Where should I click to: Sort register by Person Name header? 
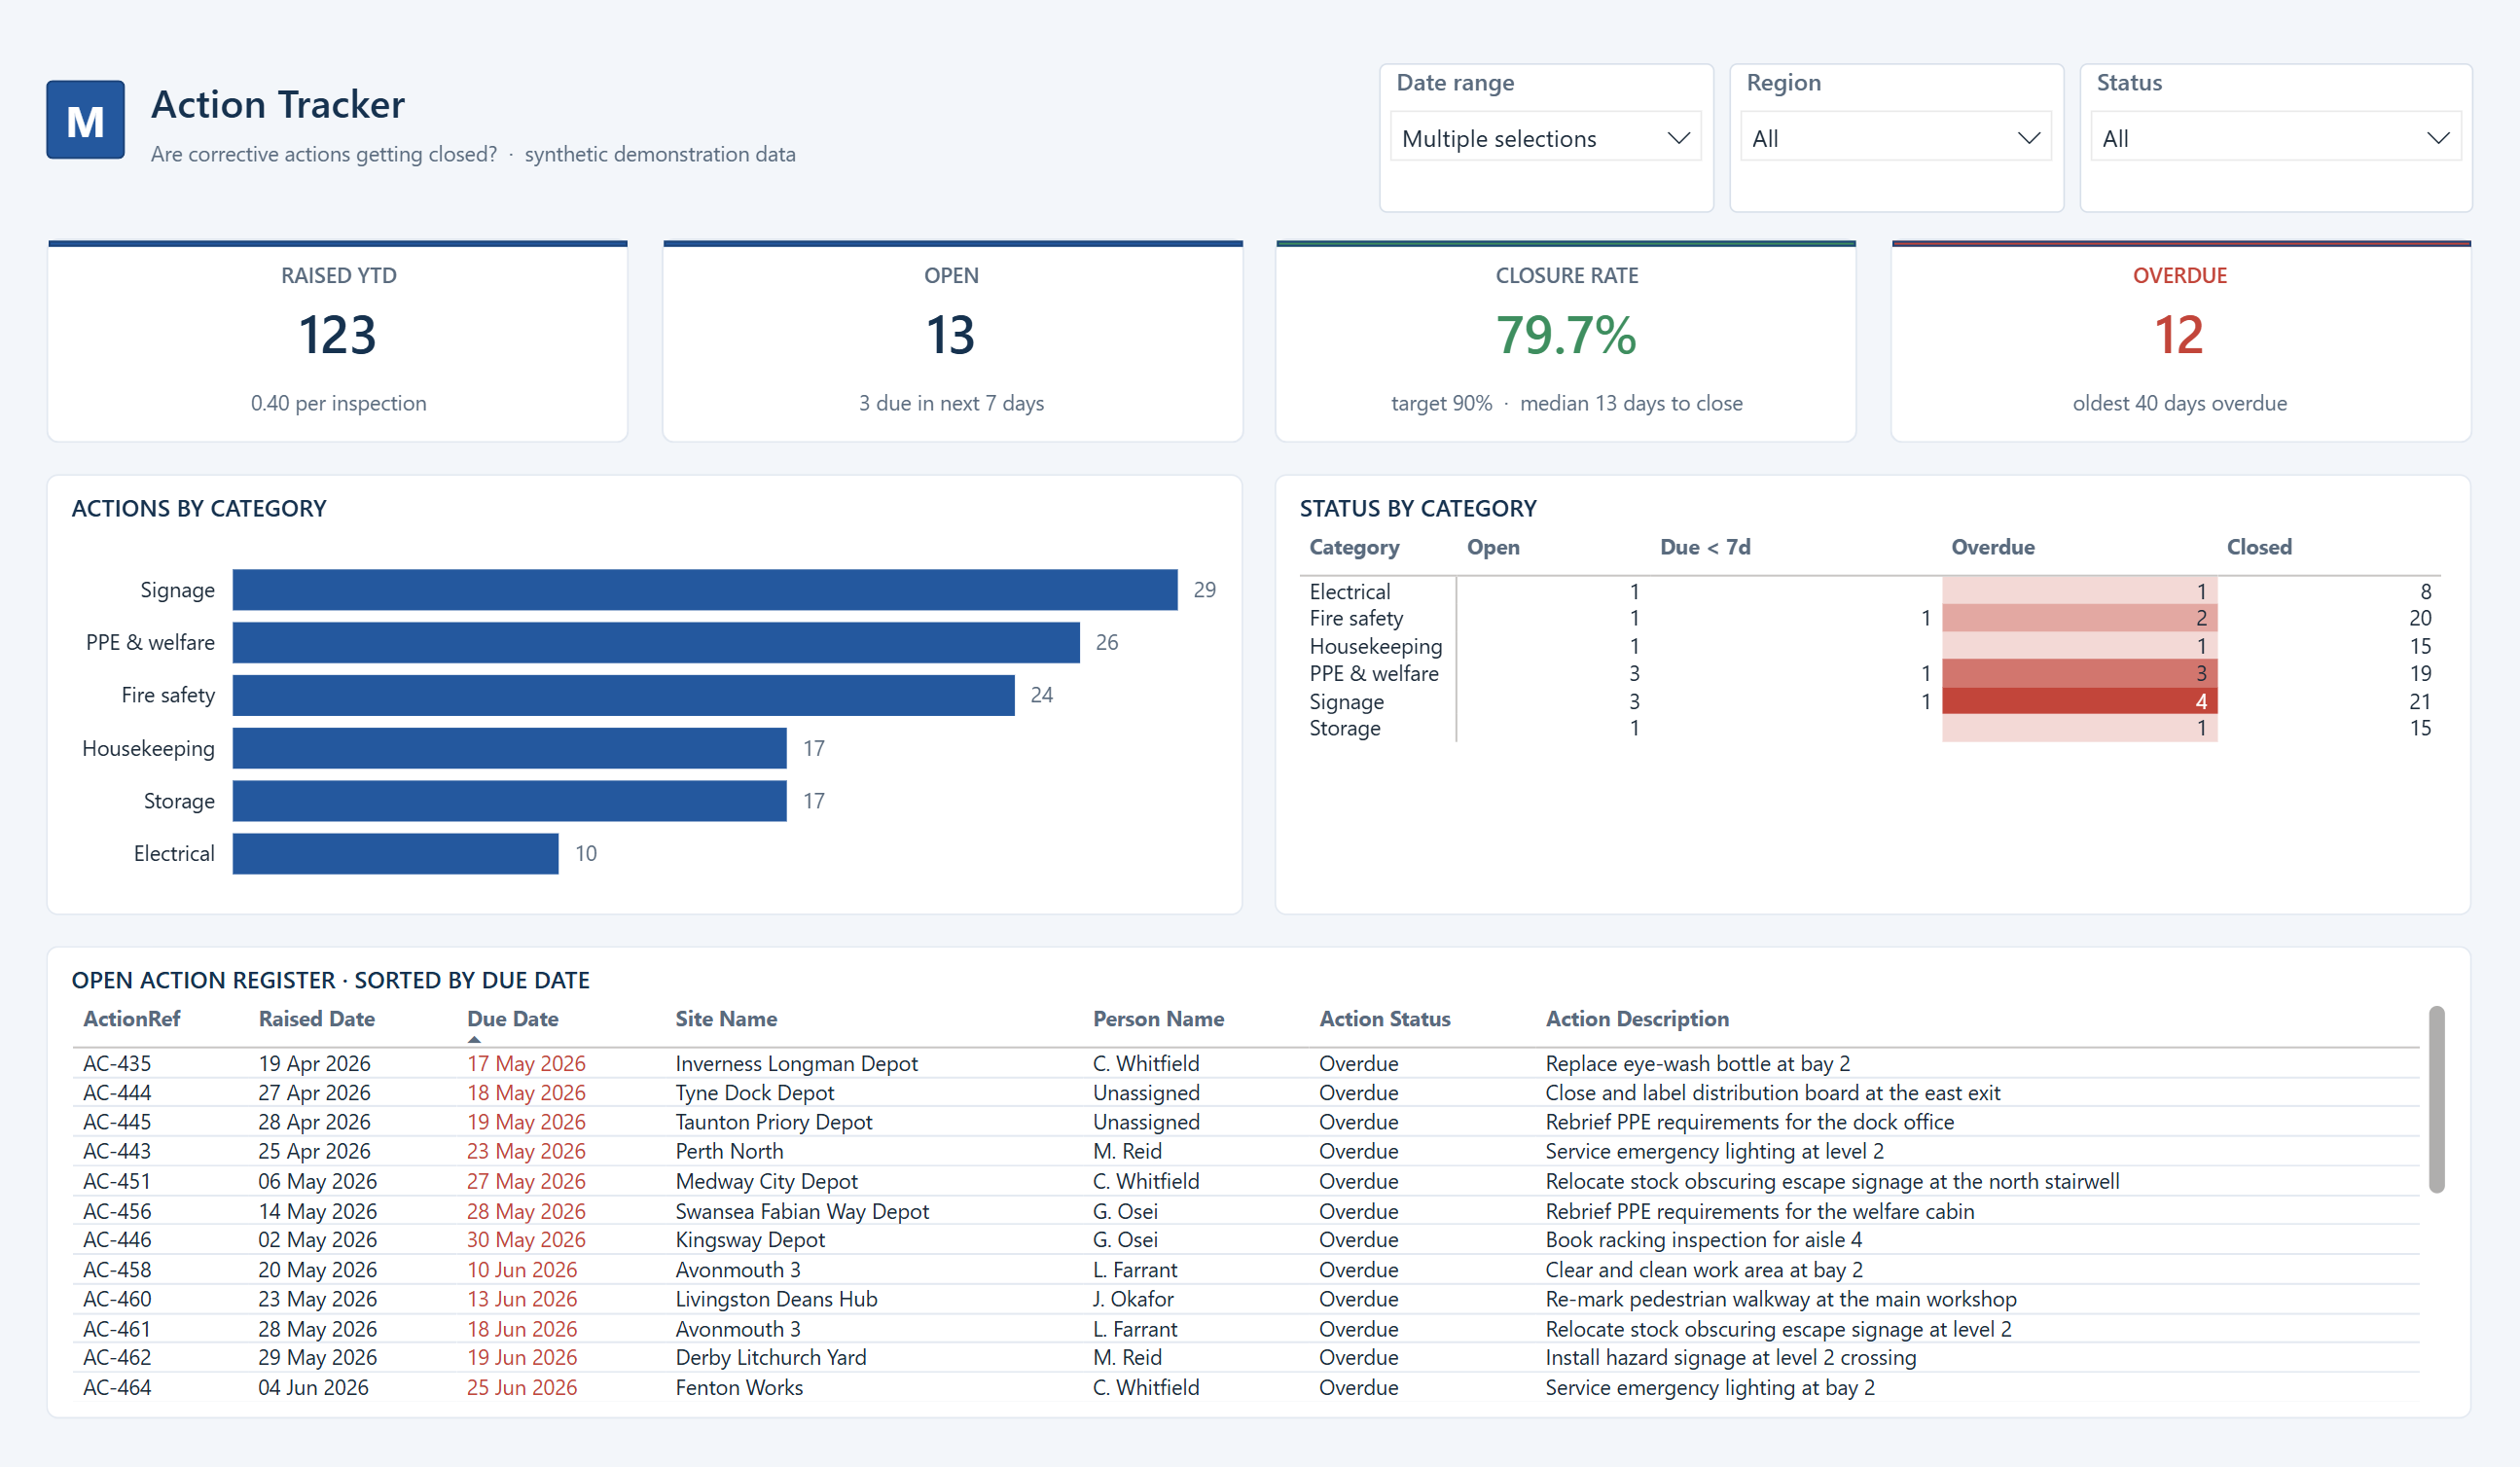(x=1158, y=1019)
